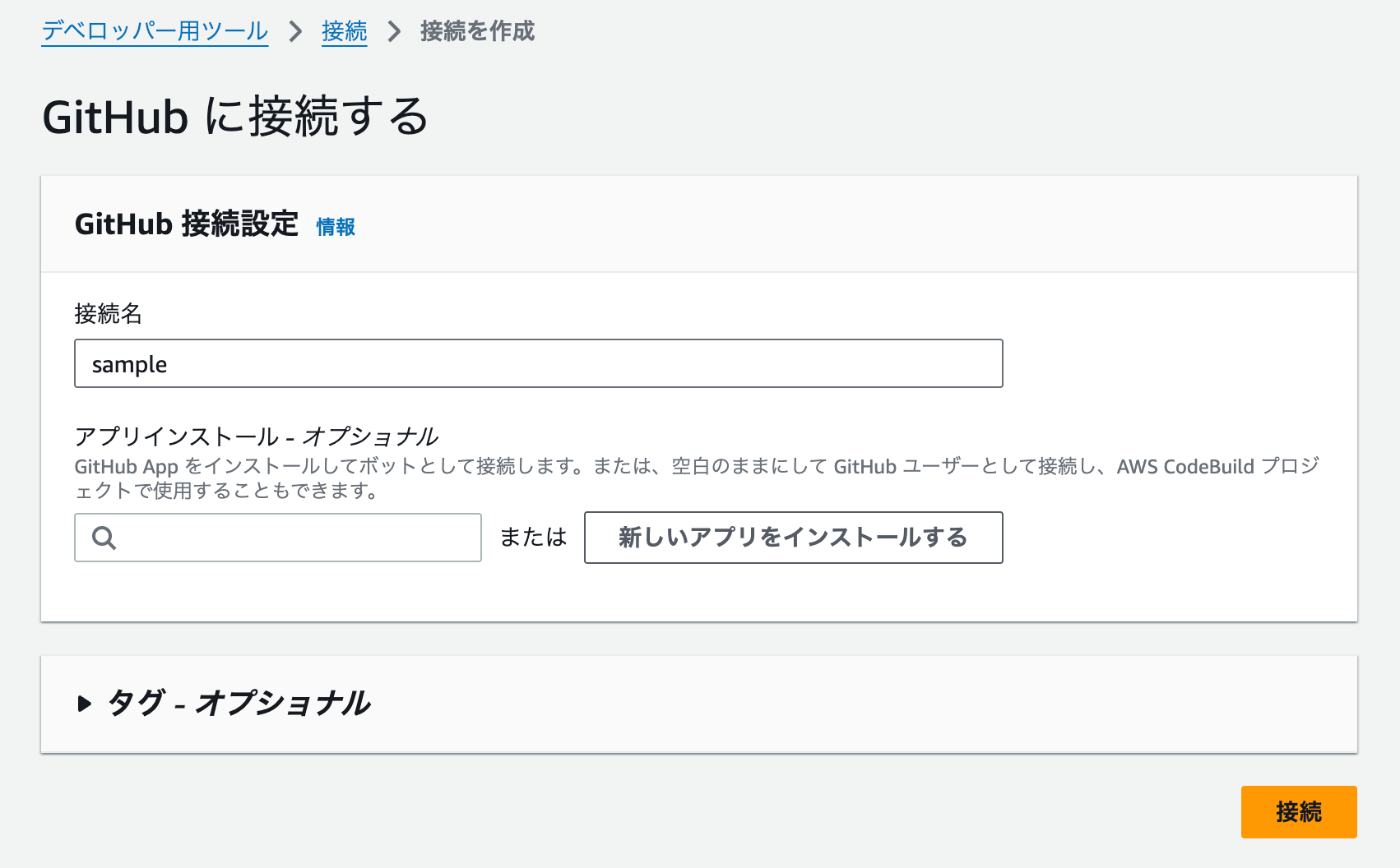Screen dimensions: 1400x868
Task: Click the GitHub App description text
Action: point(696,479)
